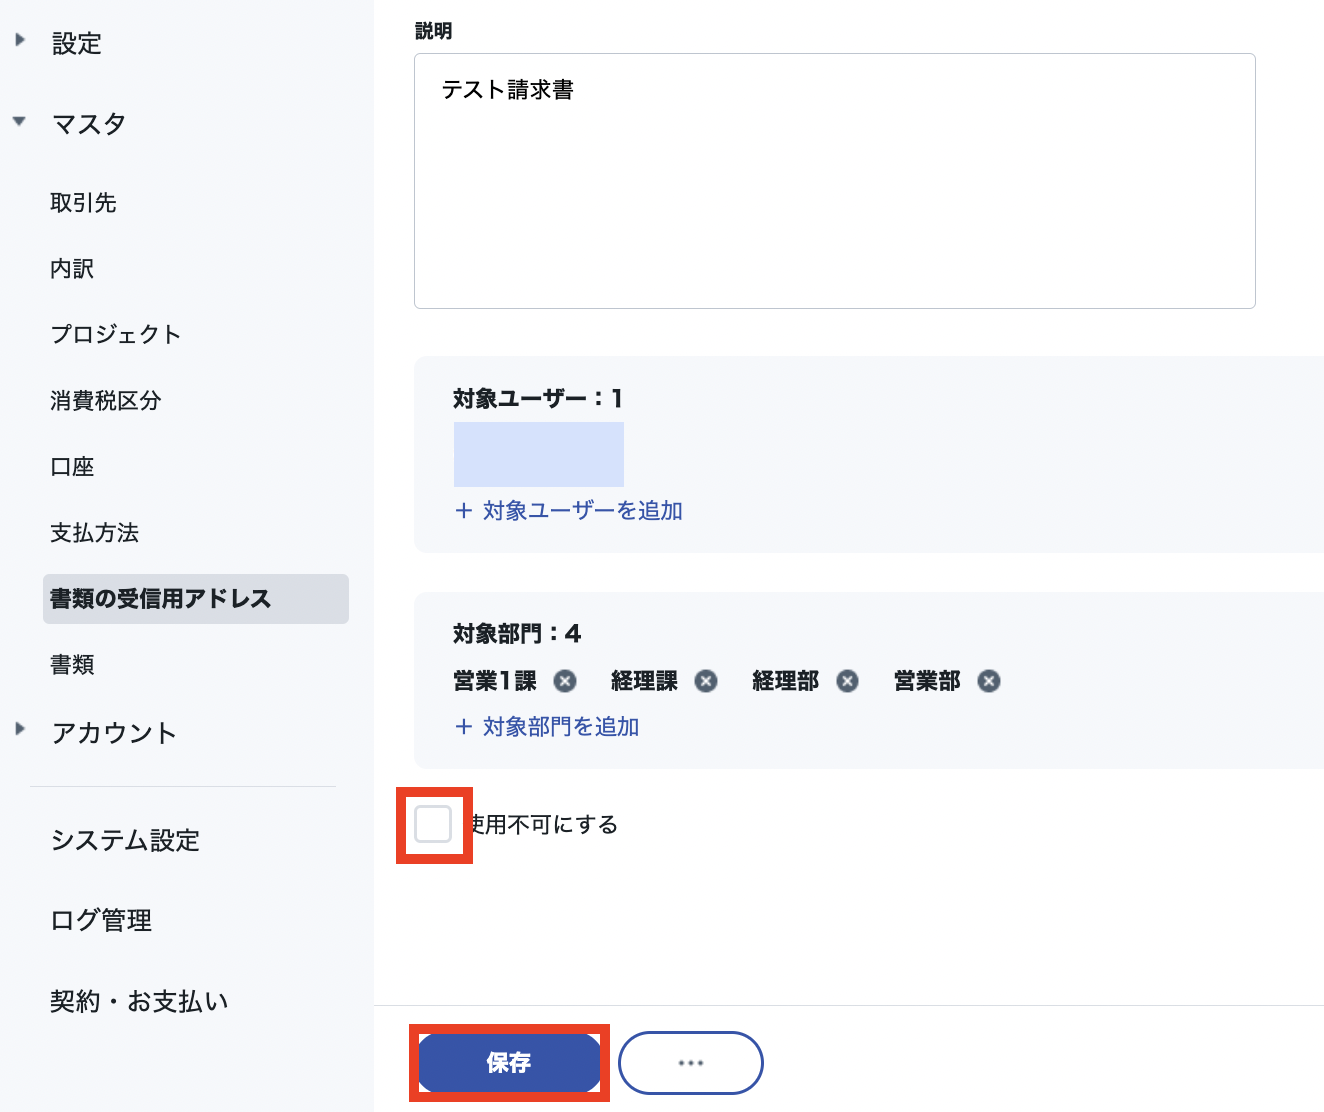Click the 保存 button
The width and height of the screenshot is (1324, 1112).
click(x=509, y=1062)
